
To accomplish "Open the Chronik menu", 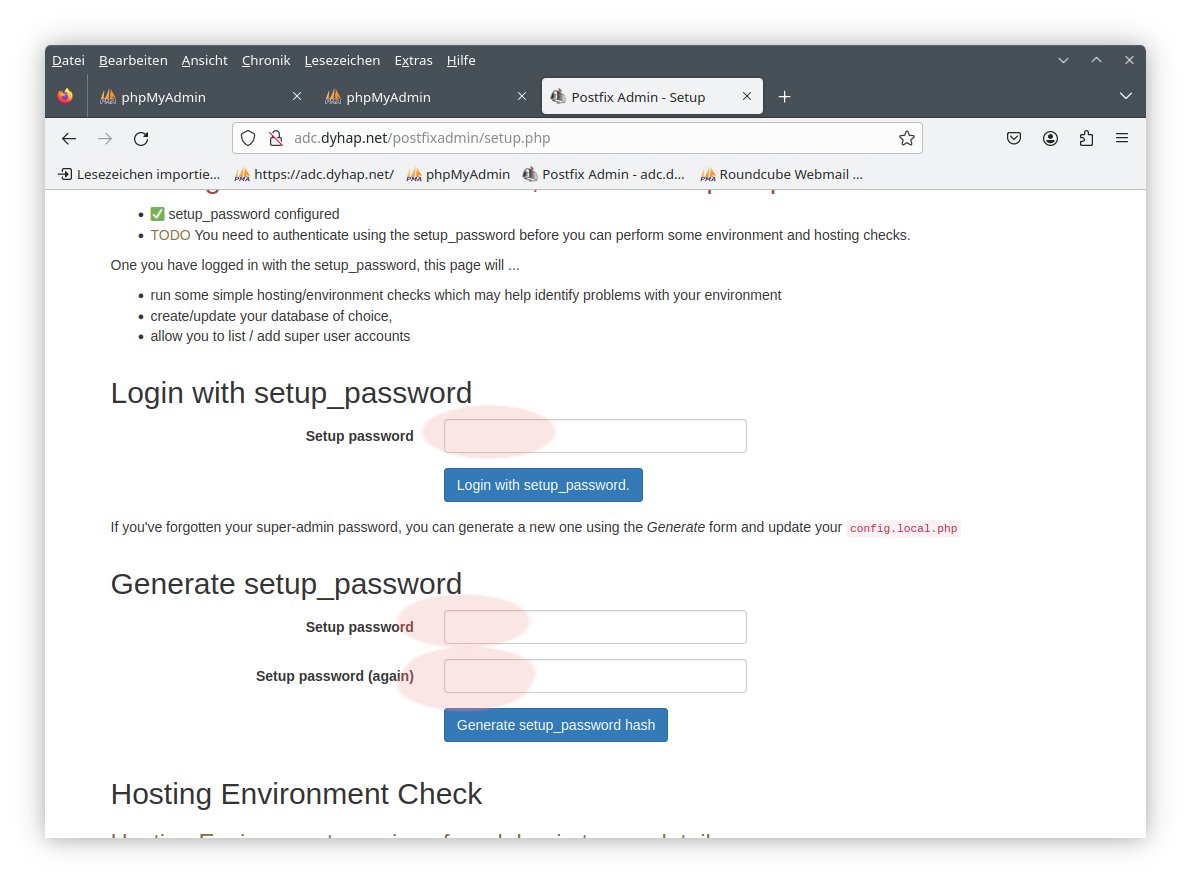I will [266, 61].
